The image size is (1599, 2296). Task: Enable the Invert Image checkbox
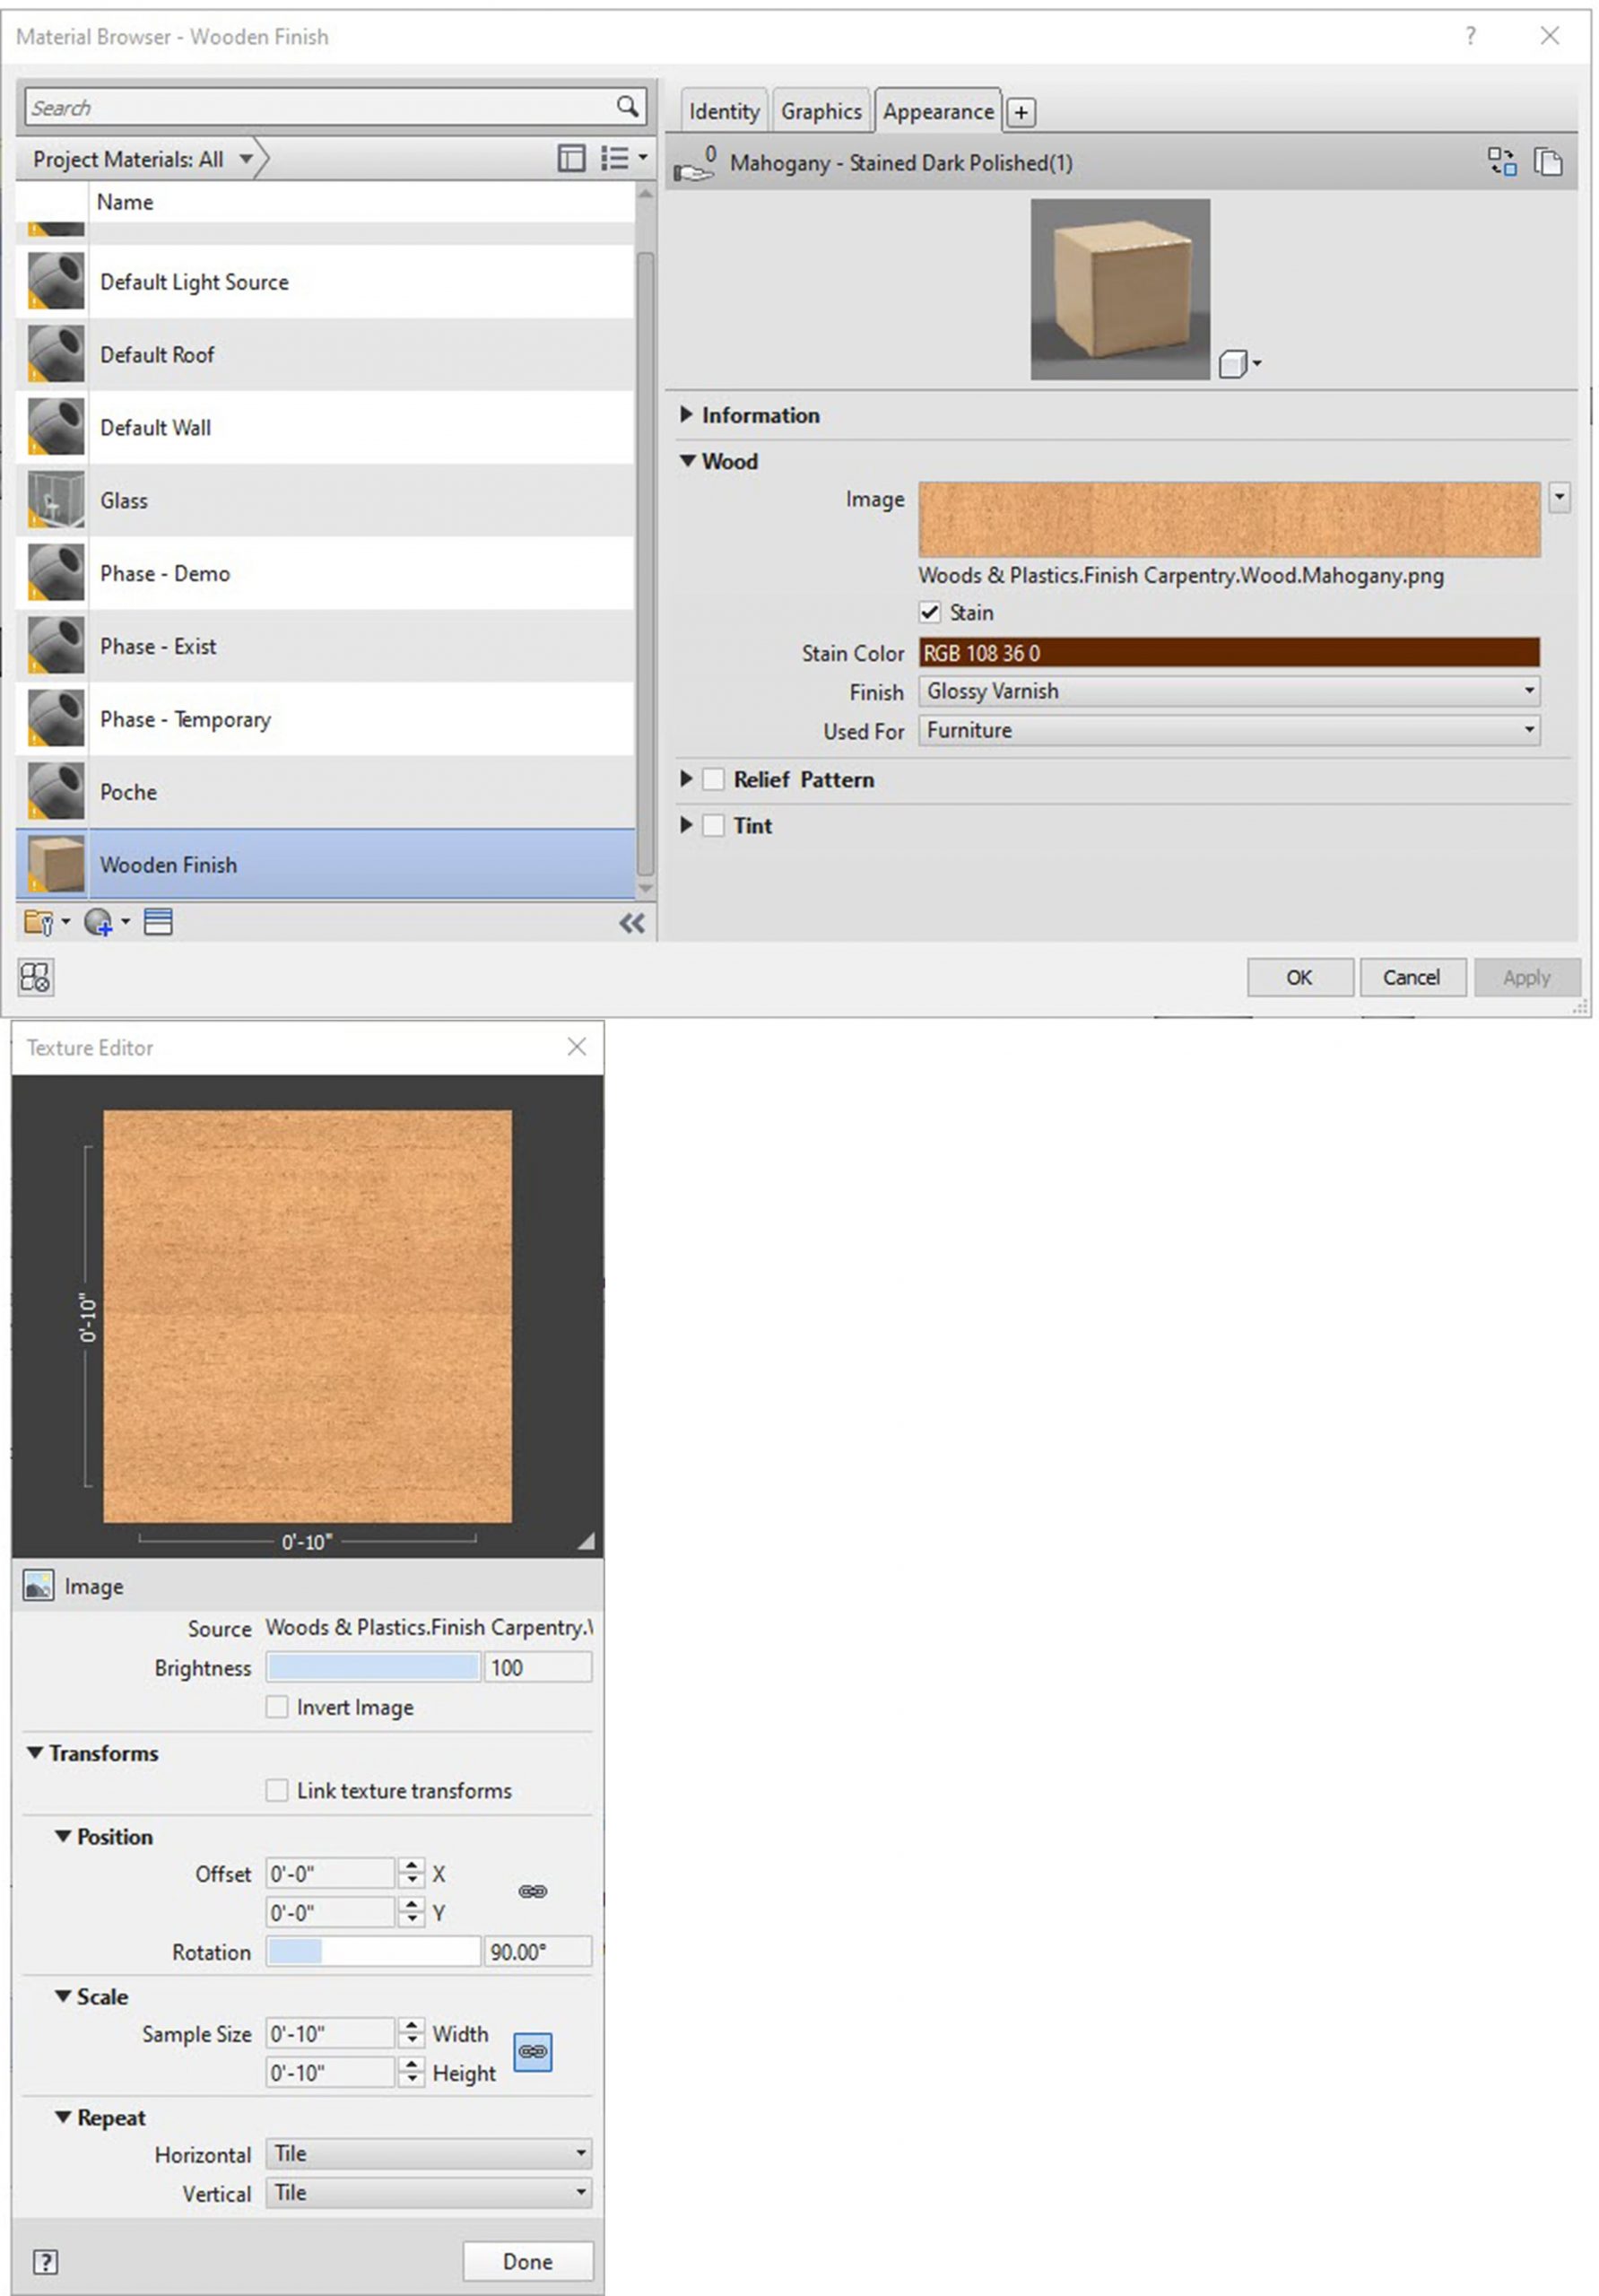pyautogui.click(x=277, y=1707)
